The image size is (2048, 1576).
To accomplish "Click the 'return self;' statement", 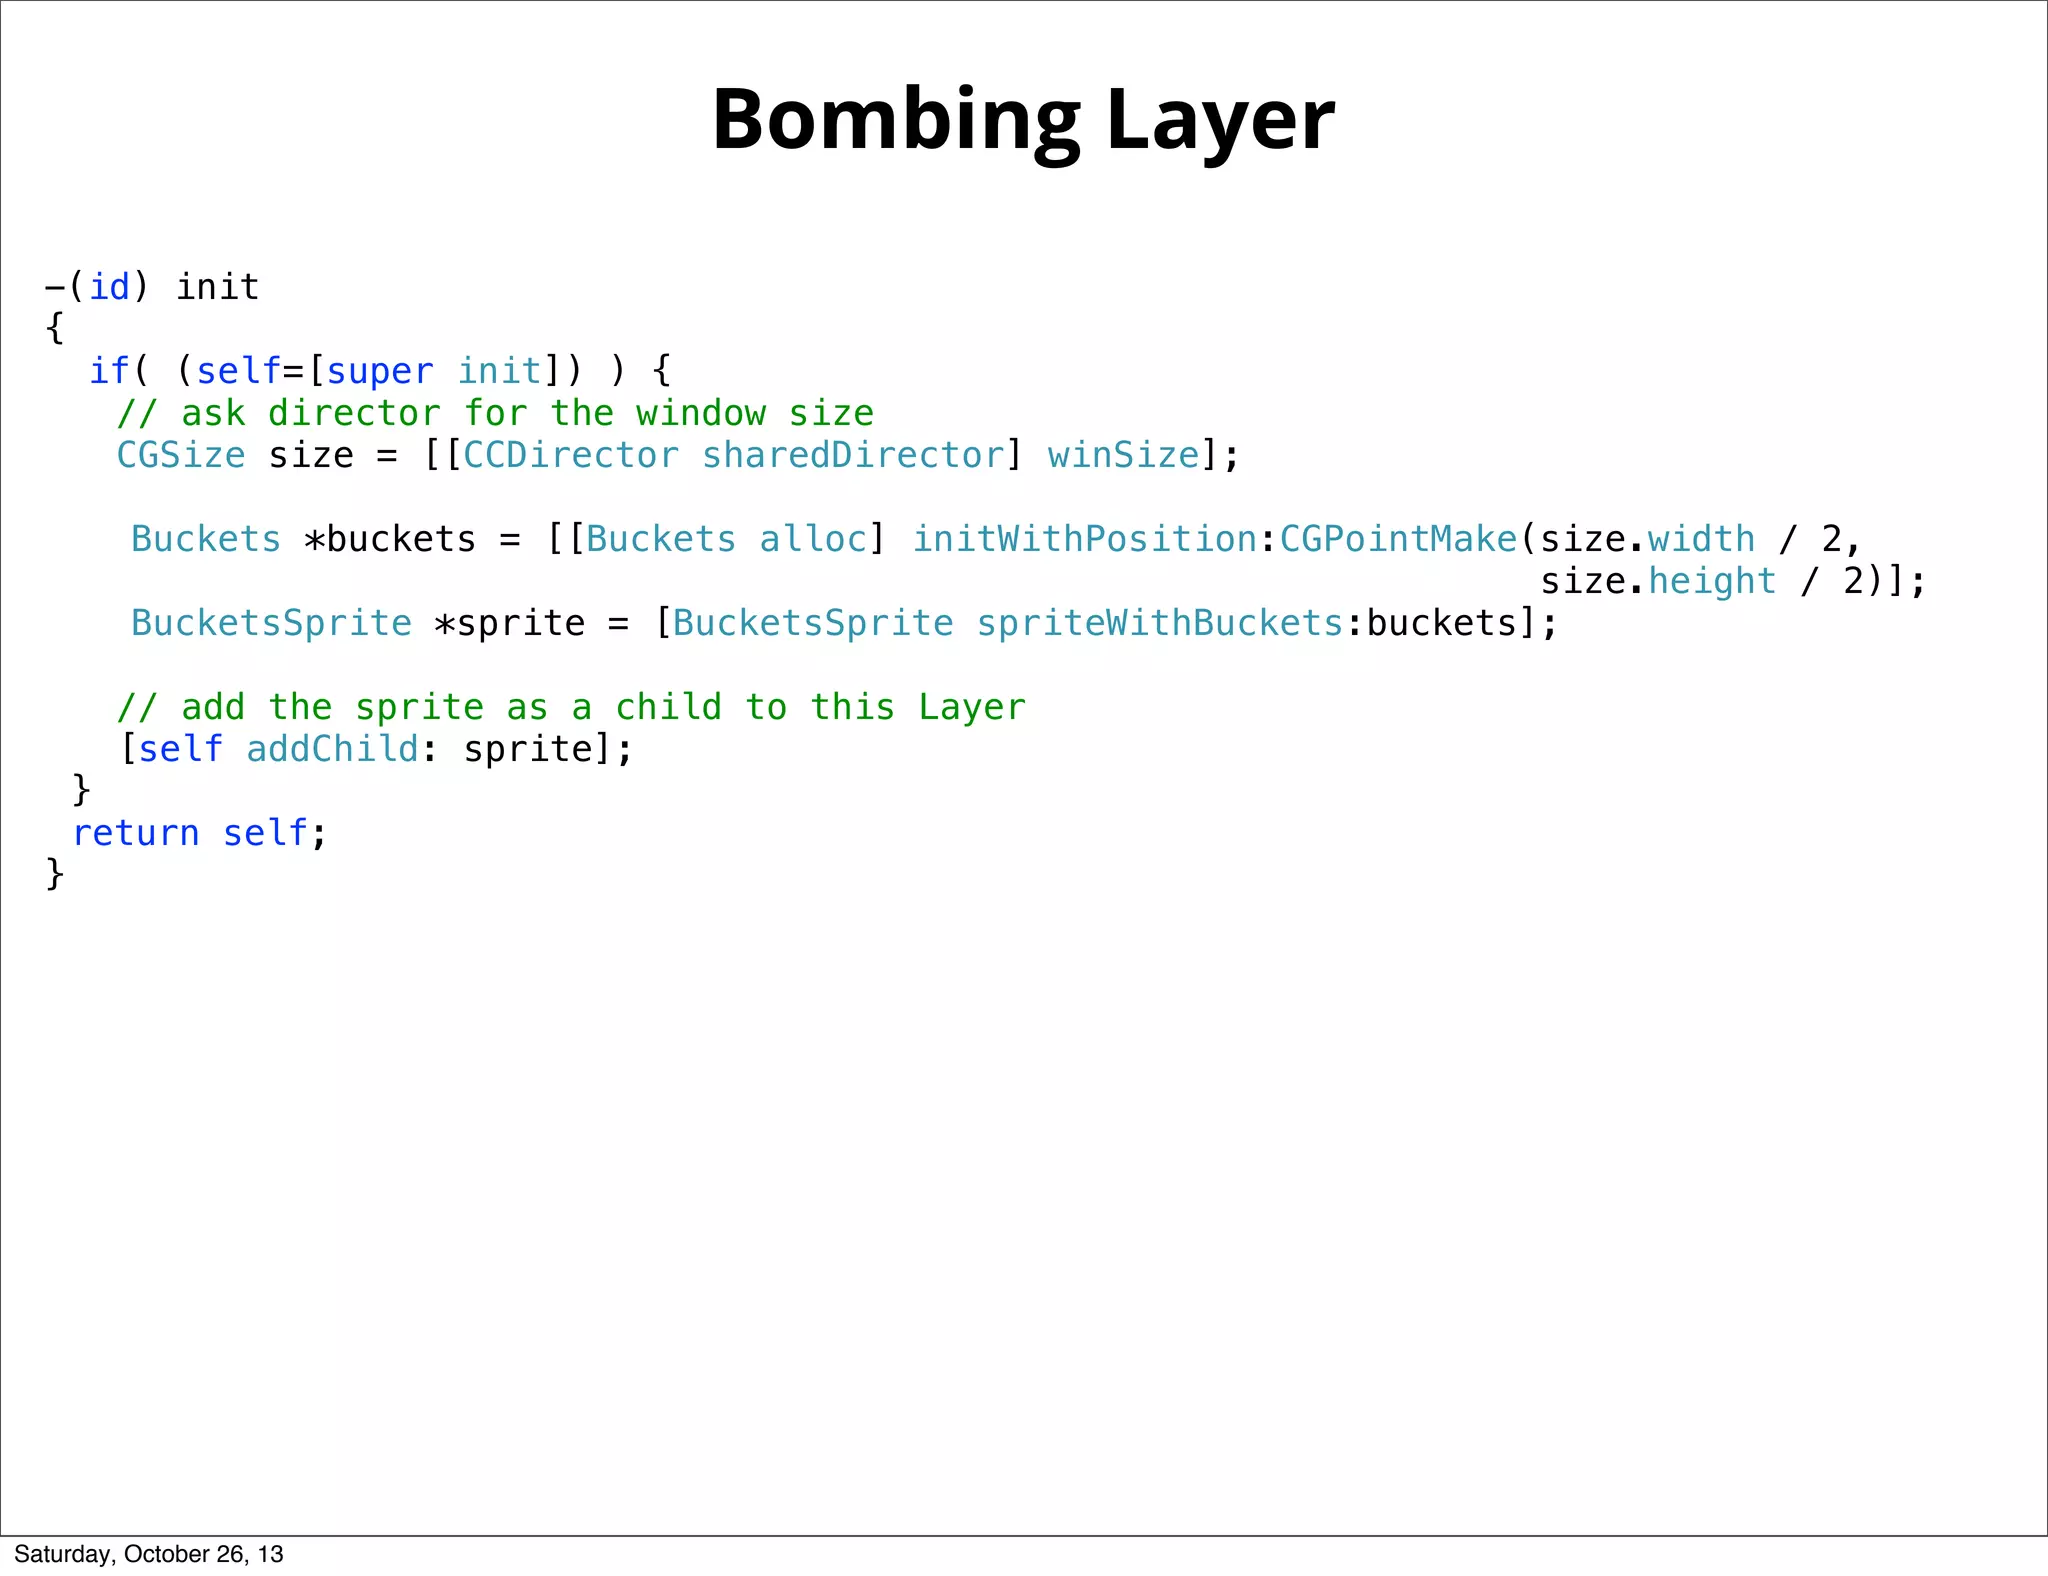I will tap(200, 833).
